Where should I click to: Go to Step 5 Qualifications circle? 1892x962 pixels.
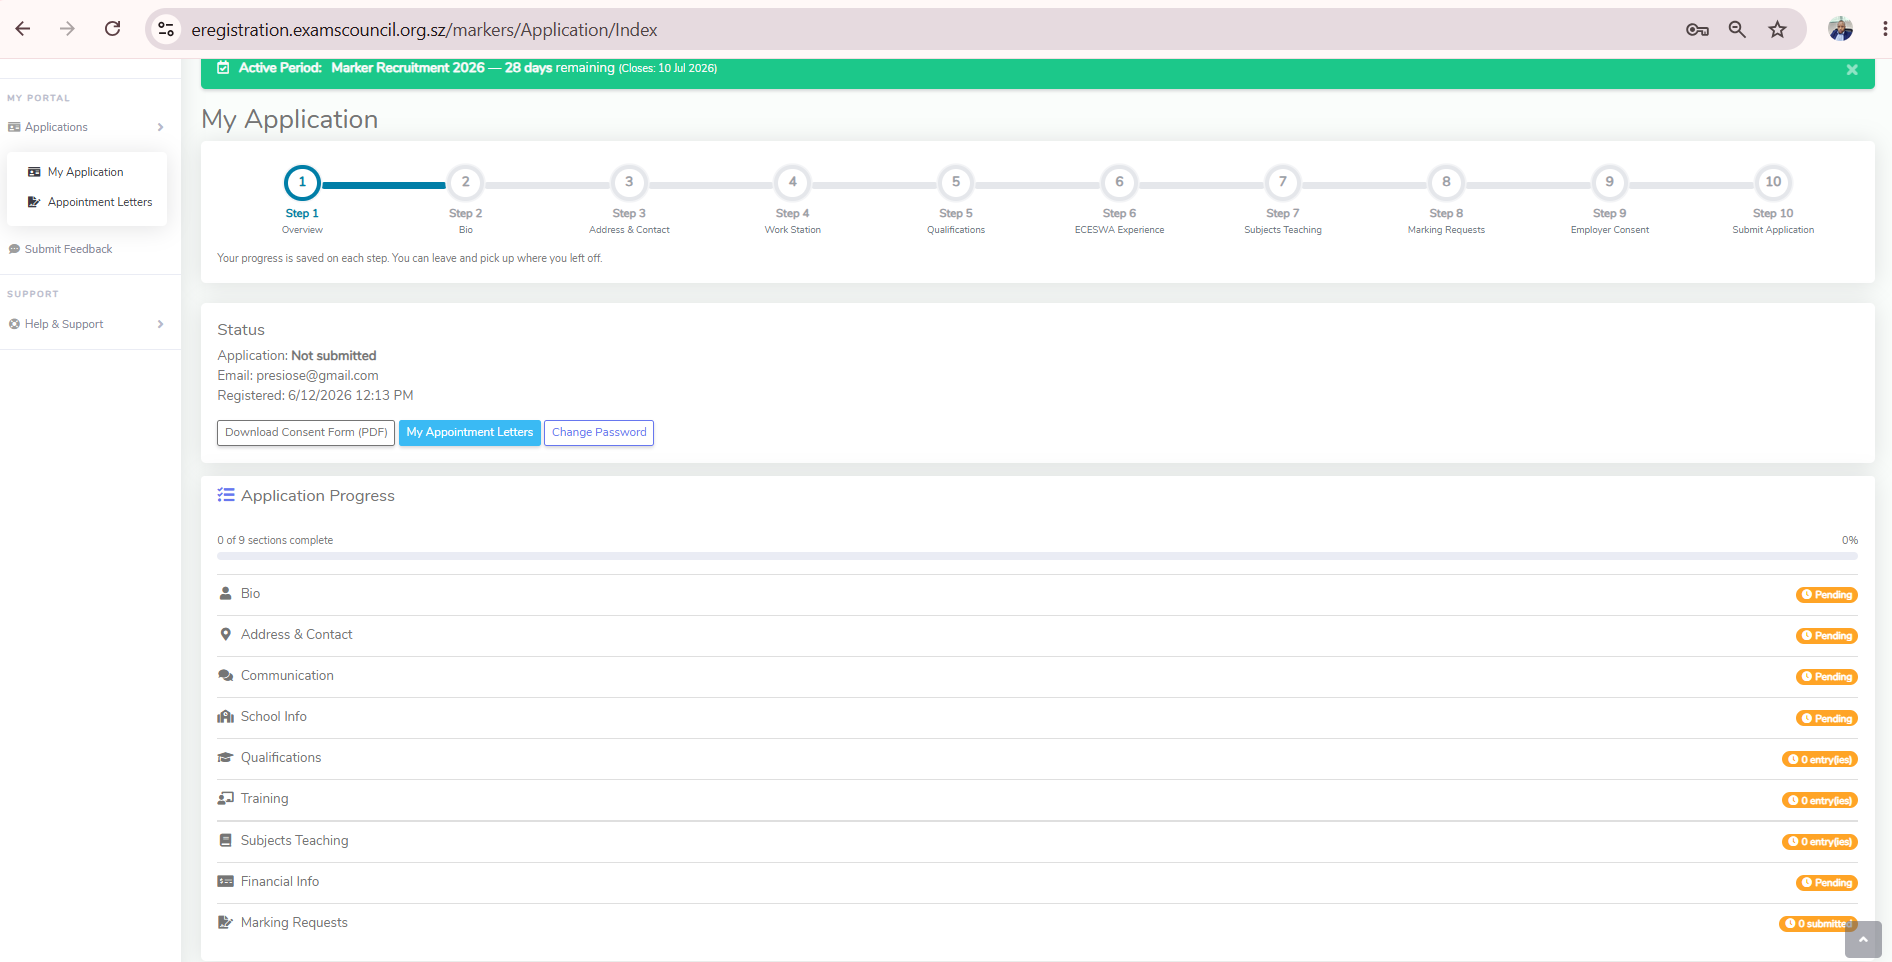tap(956, 182)
